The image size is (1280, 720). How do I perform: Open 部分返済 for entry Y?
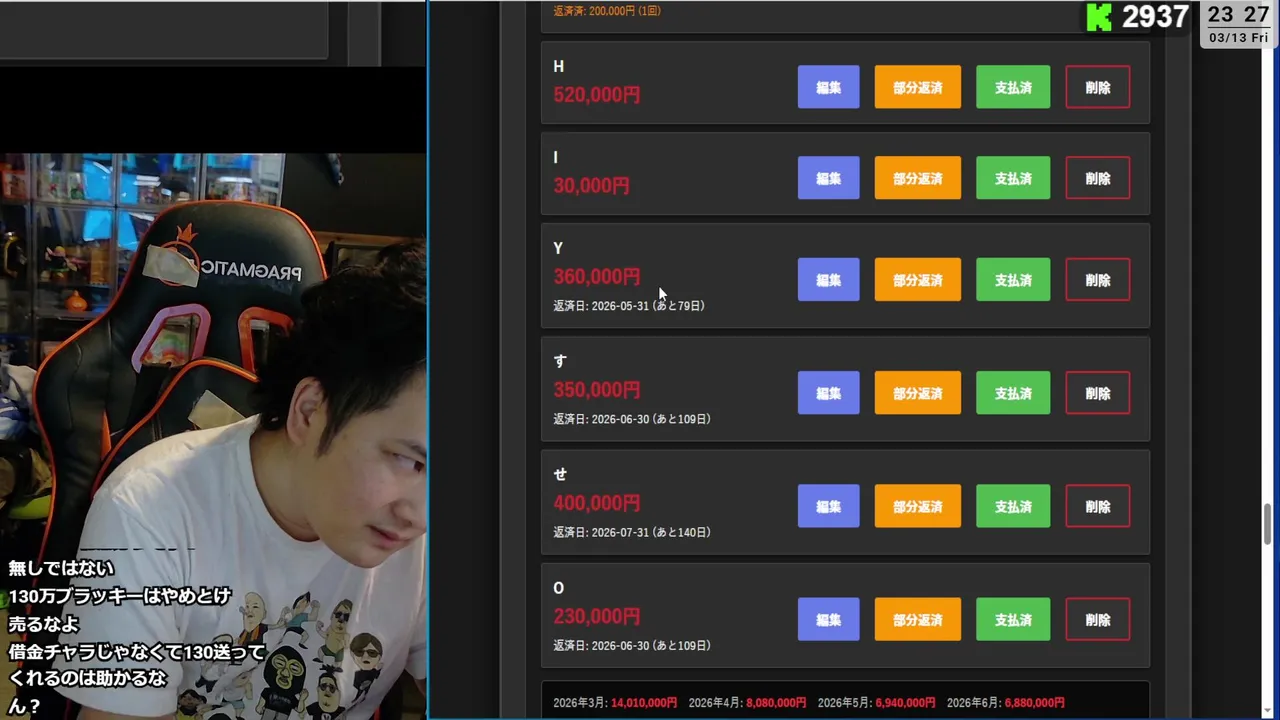click(x=917, y=280)
